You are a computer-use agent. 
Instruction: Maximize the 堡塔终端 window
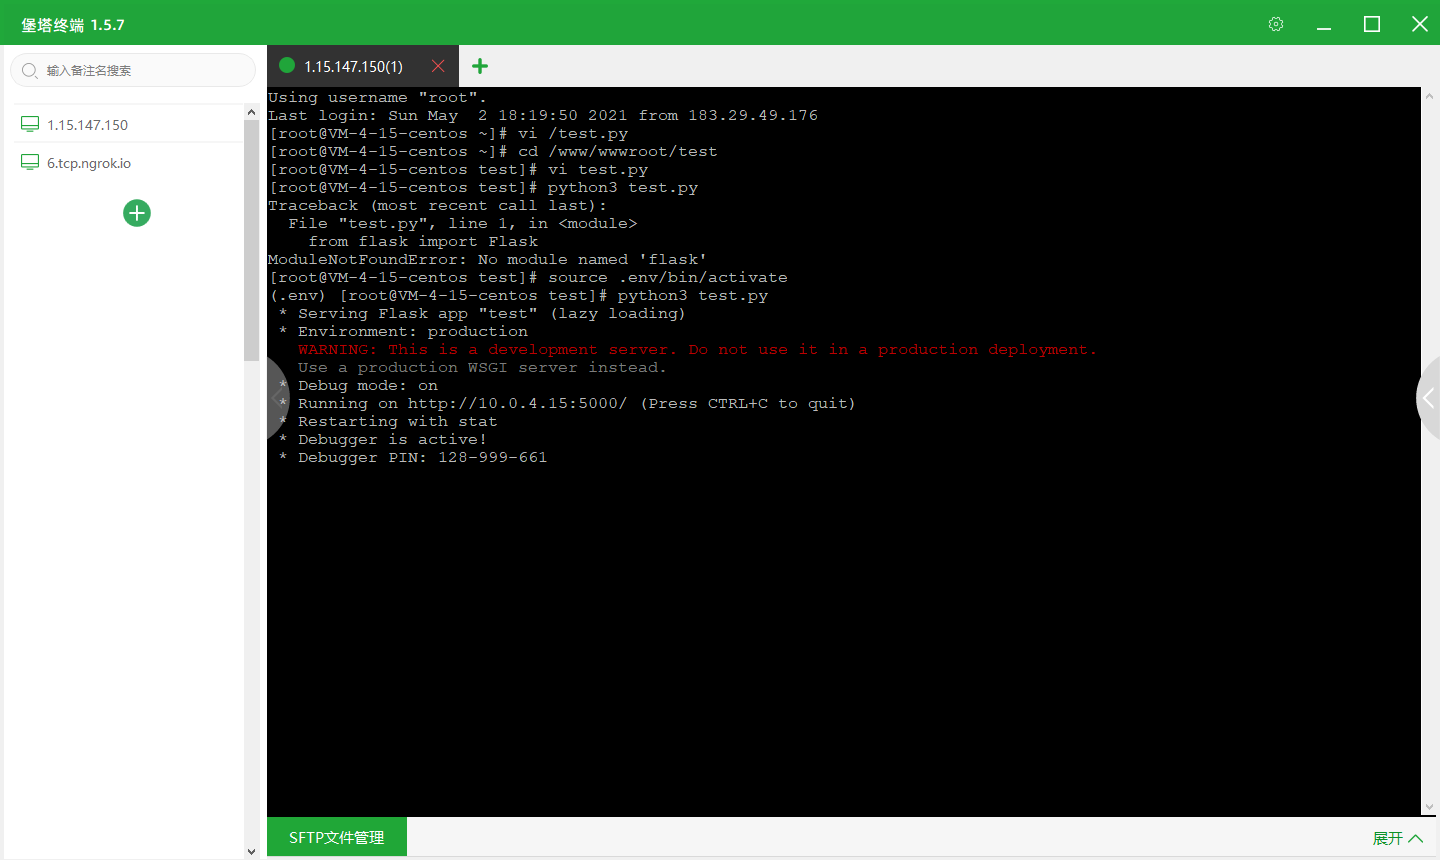pos(1372,24)
